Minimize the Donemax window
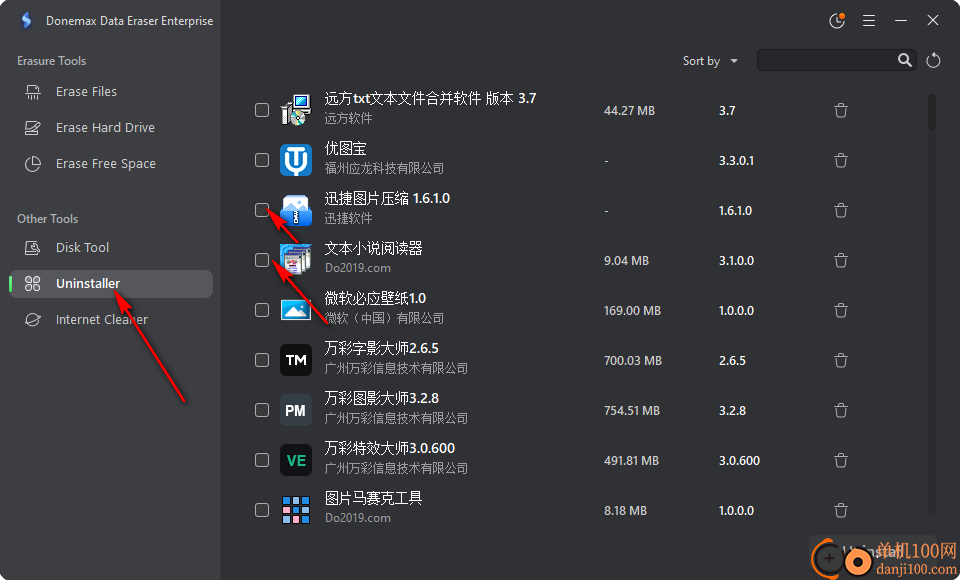Image resolution: width=960 pixels, height=580 pixels. click(901, 21)
